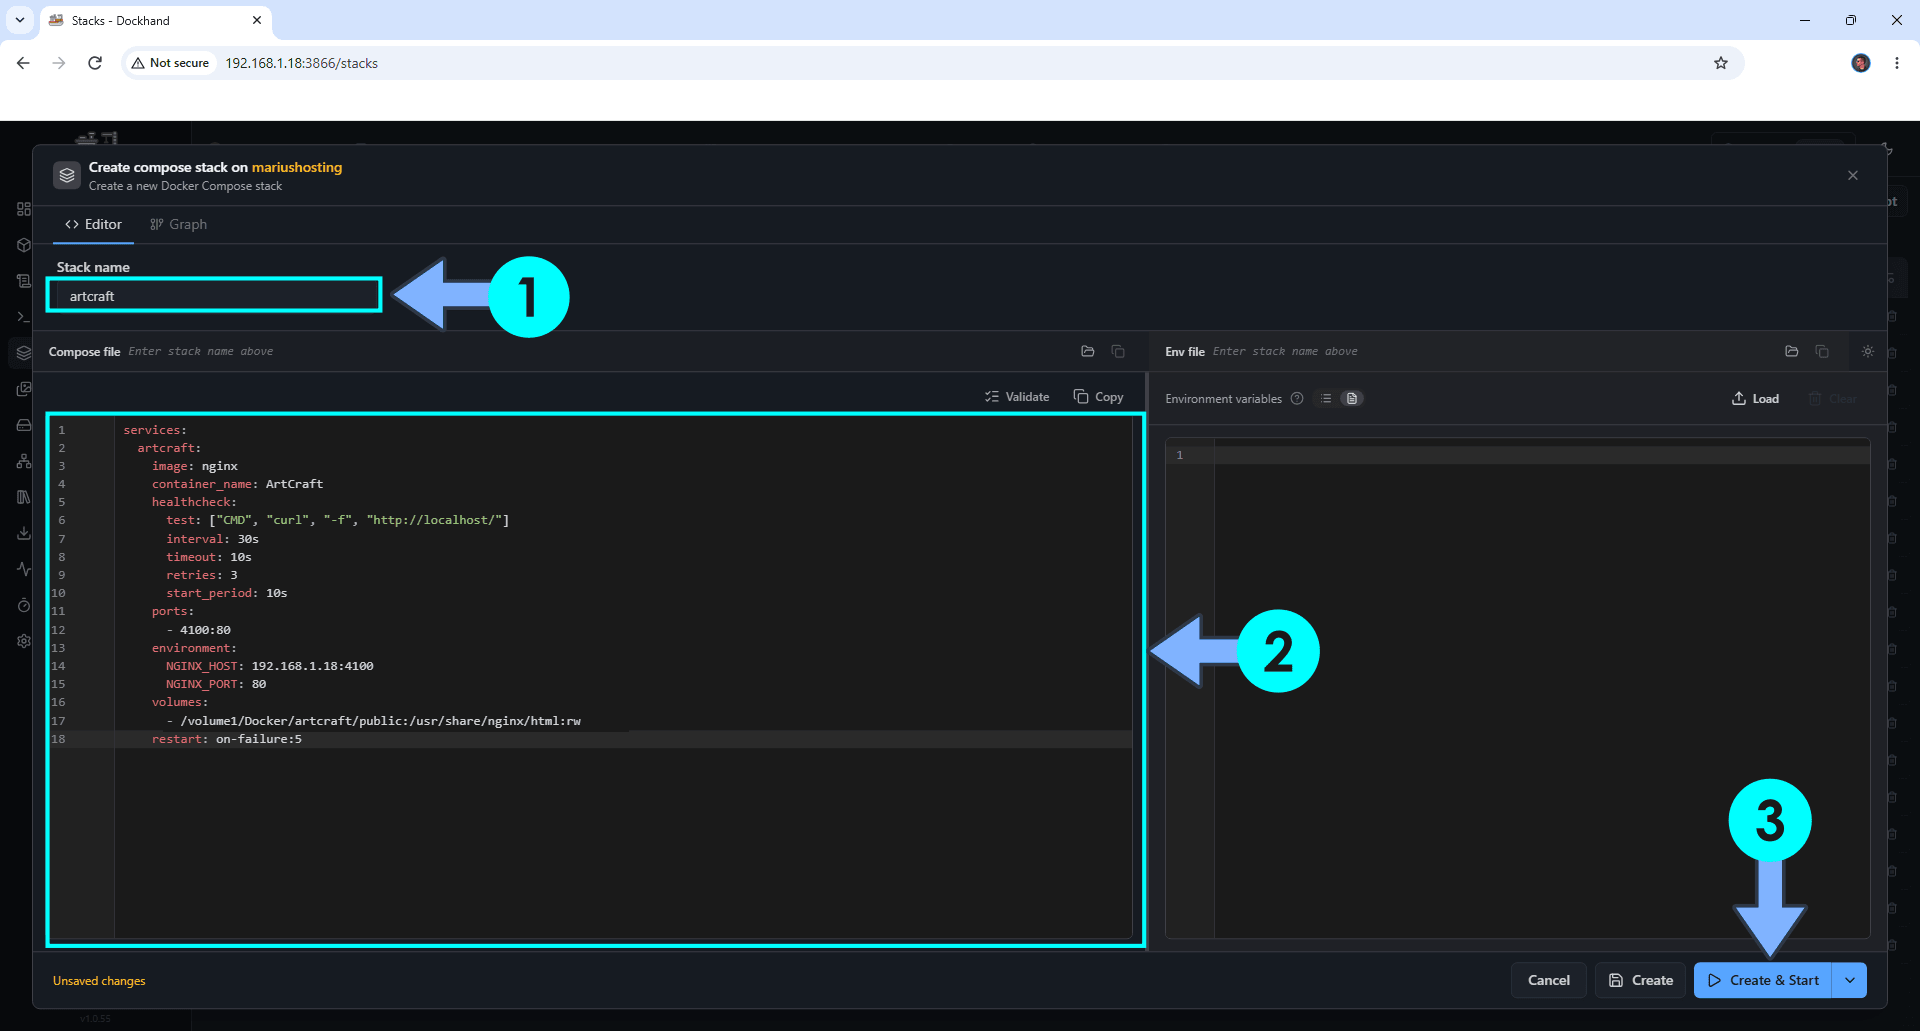The image size is (1920, 1031).
Task: Load an env file with Load button
Action: tap(1755, 398)
